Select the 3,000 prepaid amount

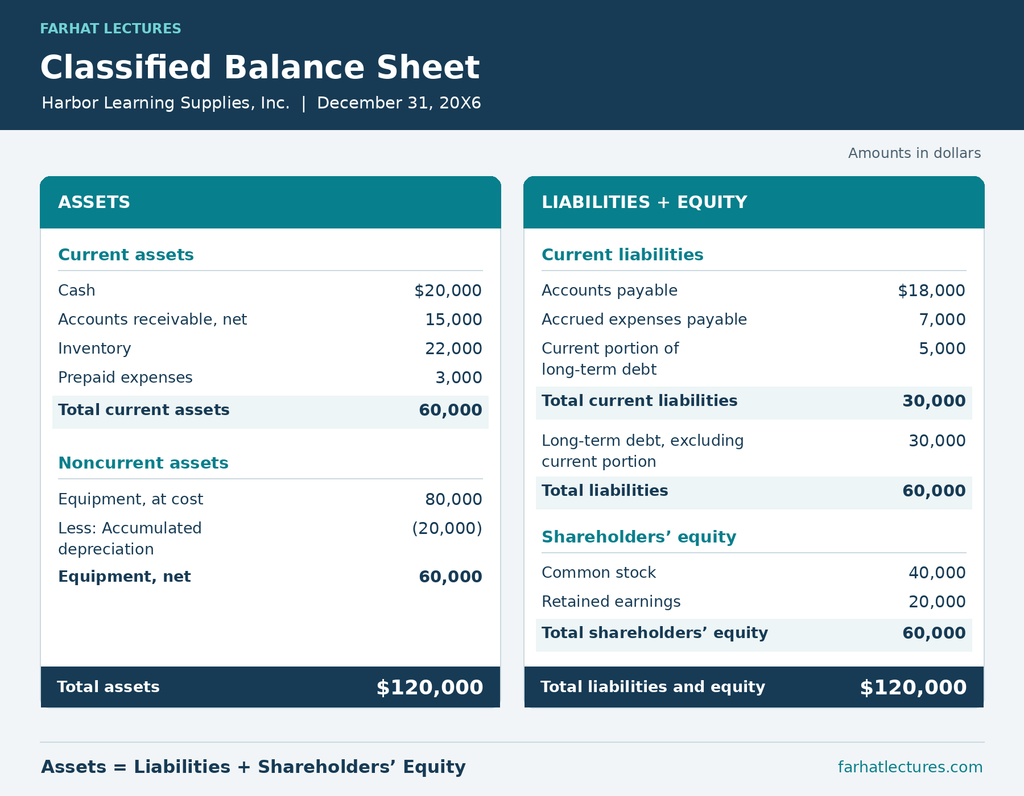click(x=458, y=378)
